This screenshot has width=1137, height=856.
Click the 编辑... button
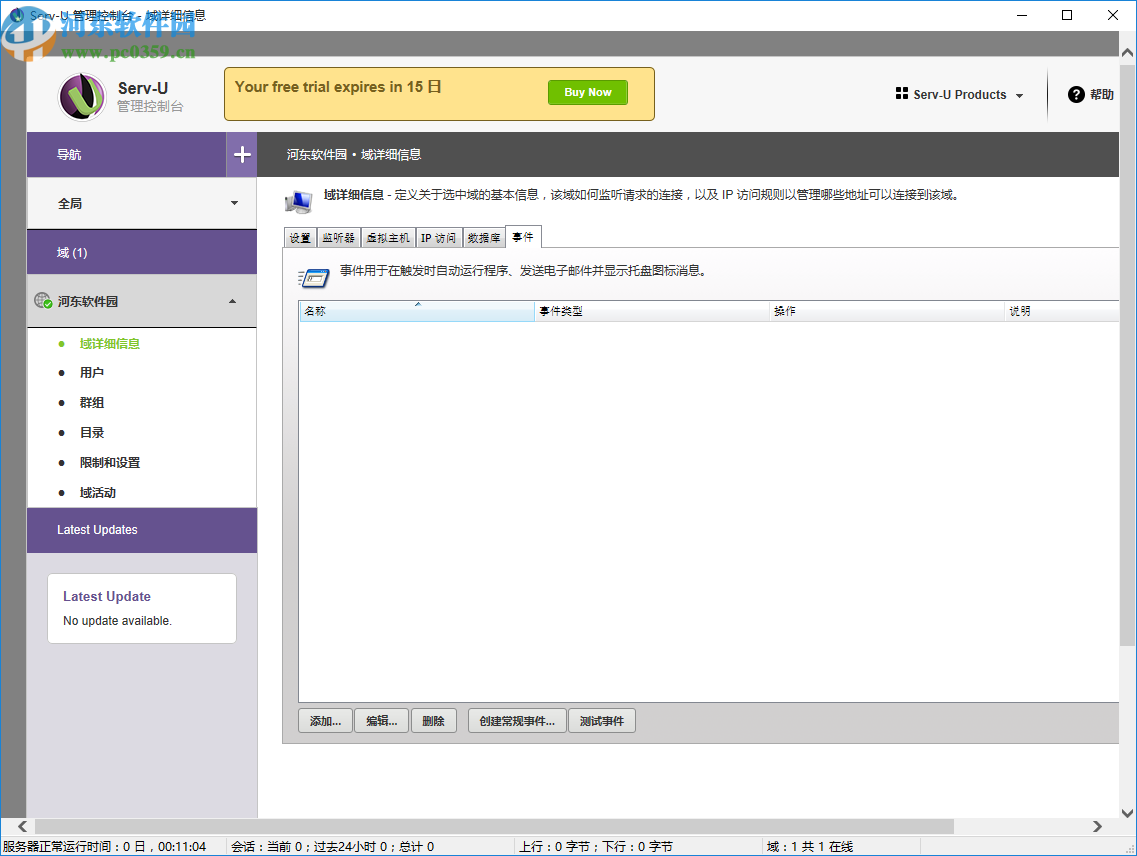tap(381, 721)
